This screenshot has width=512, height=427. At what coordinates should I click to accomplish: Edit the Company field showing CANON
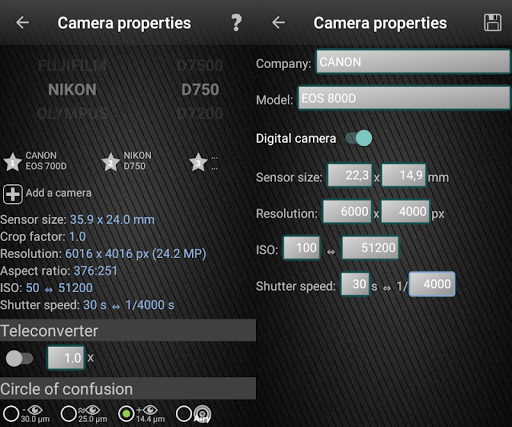413,62
